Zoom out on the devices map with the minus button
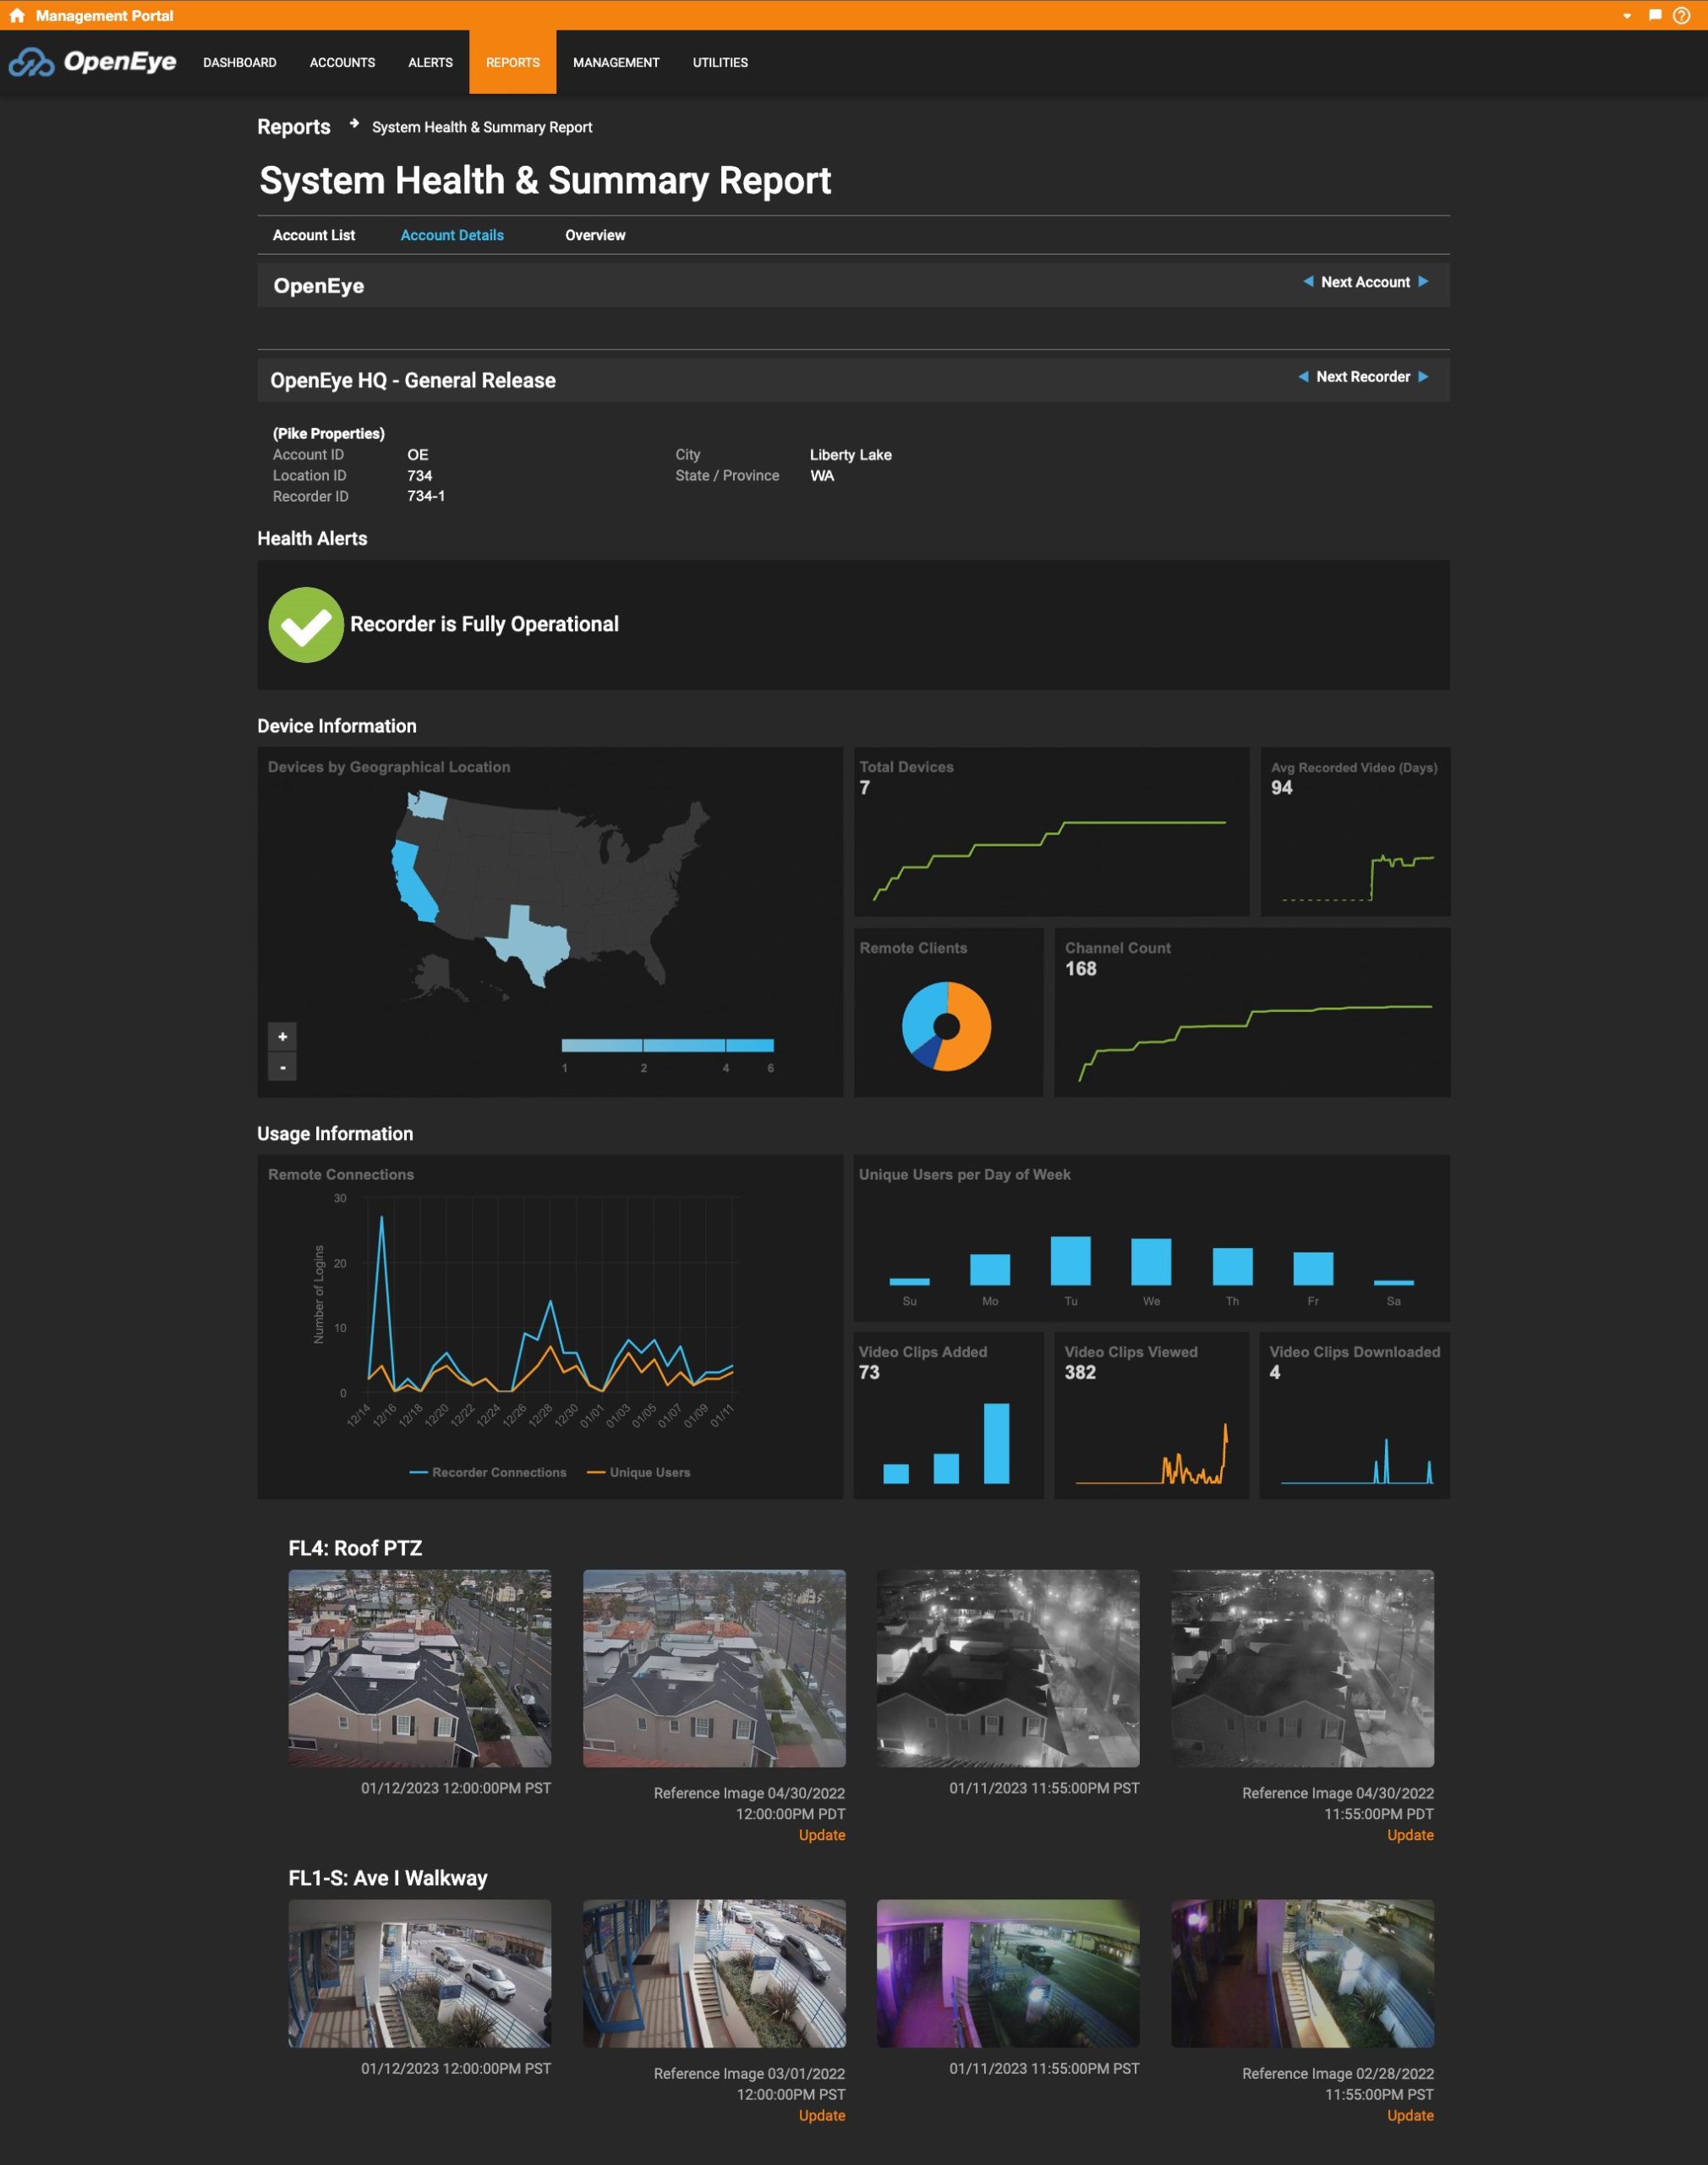The height and width of the screenshot is (2165, 1708). 283,1068
